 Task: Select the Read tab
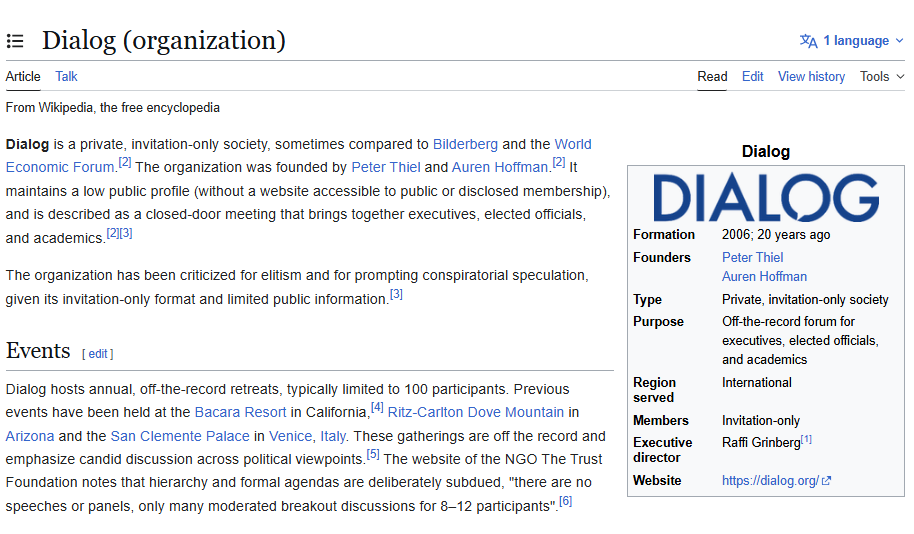click(712, 76)
